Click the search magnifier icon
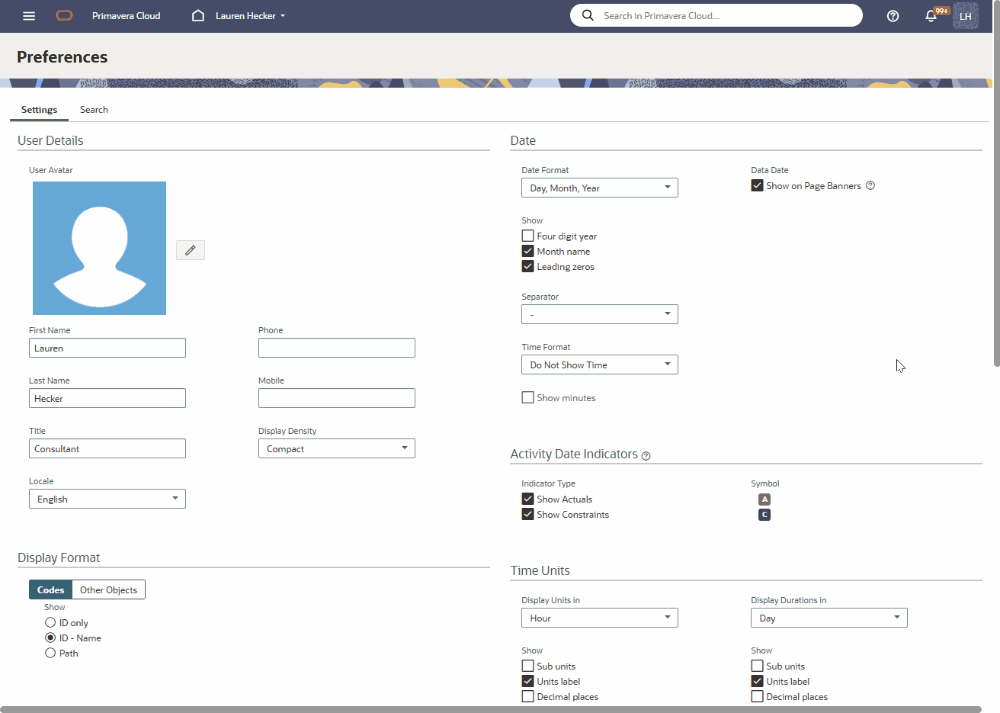This screenshot has width=1000, height=713. point(587,15)
